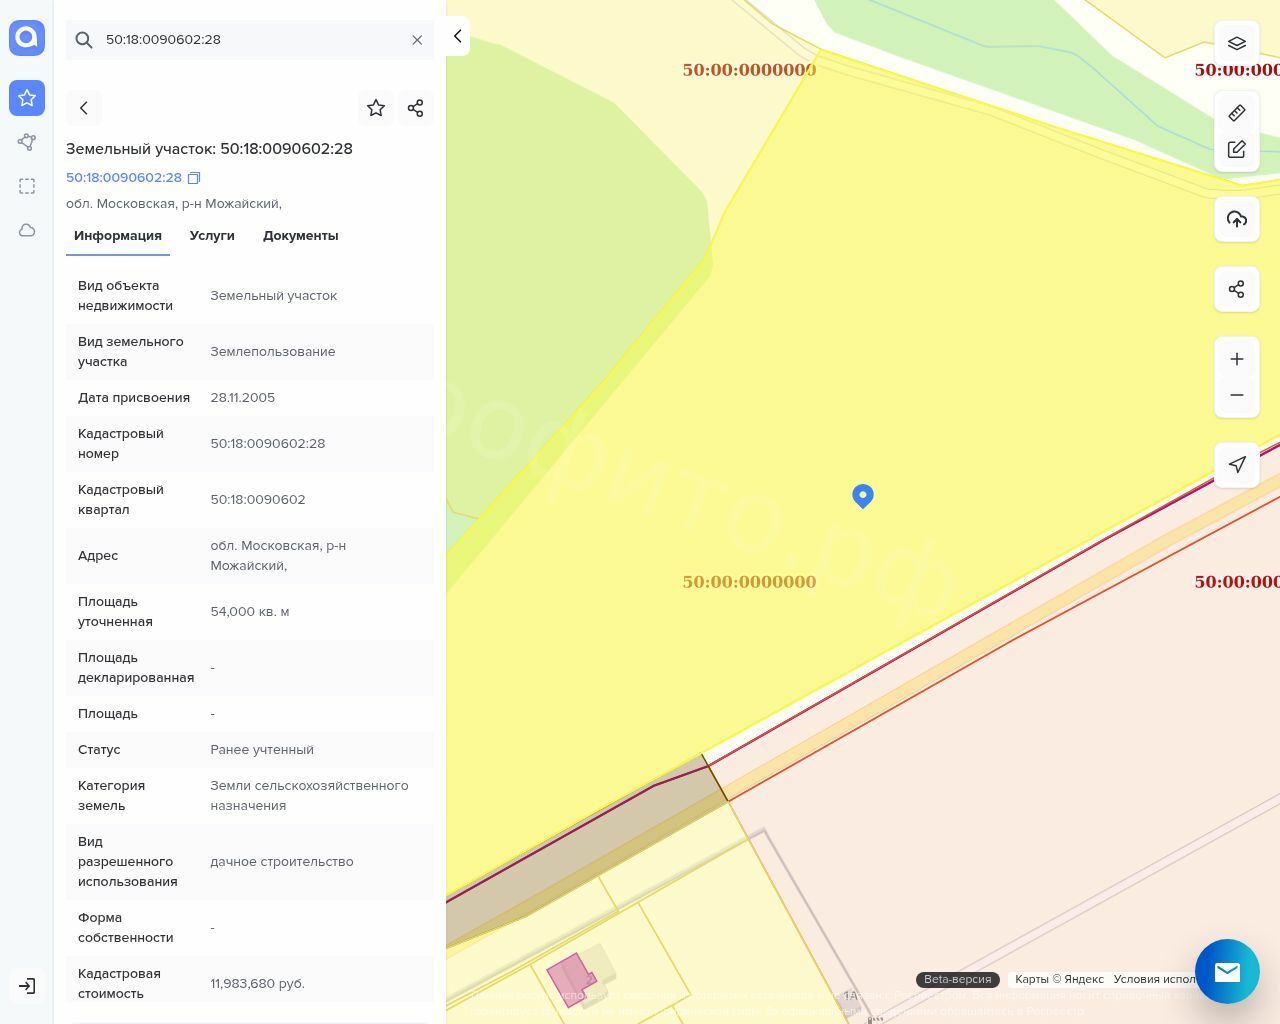This screenshot has height=1024, width=1280.
Task: Select the dashed rectangle selection tool
Action: pos(27,186)
